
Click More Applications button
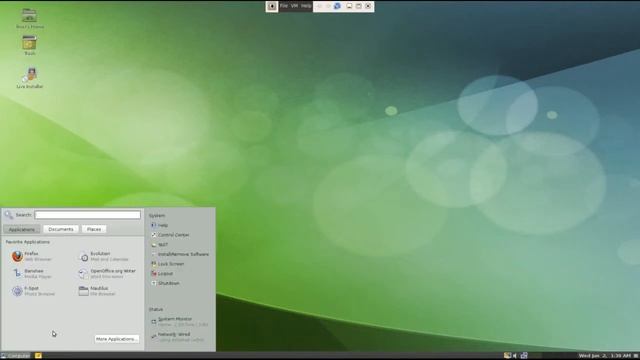pos(117,339)
